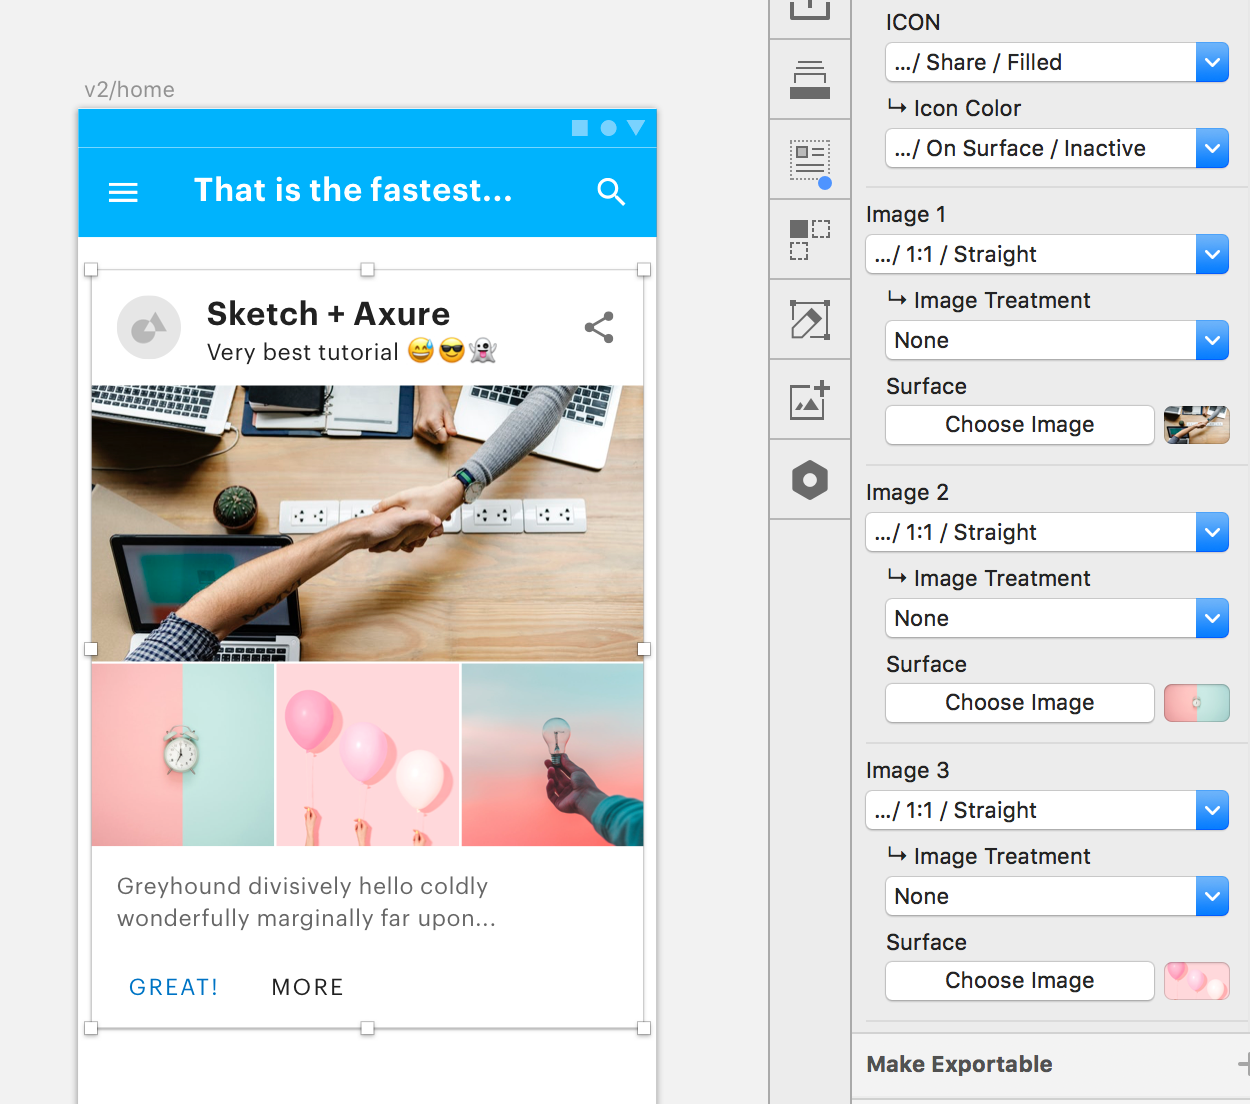This screenshot has height=1104, width=1250.
Task: Click the round avatar placeholder on card
Action: (149, 327)
